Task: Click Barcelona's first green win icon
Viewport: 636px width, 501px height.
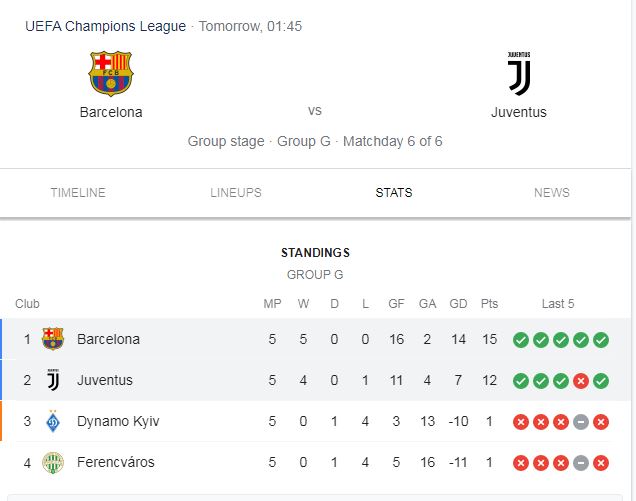Action: (x=521, y=340)
